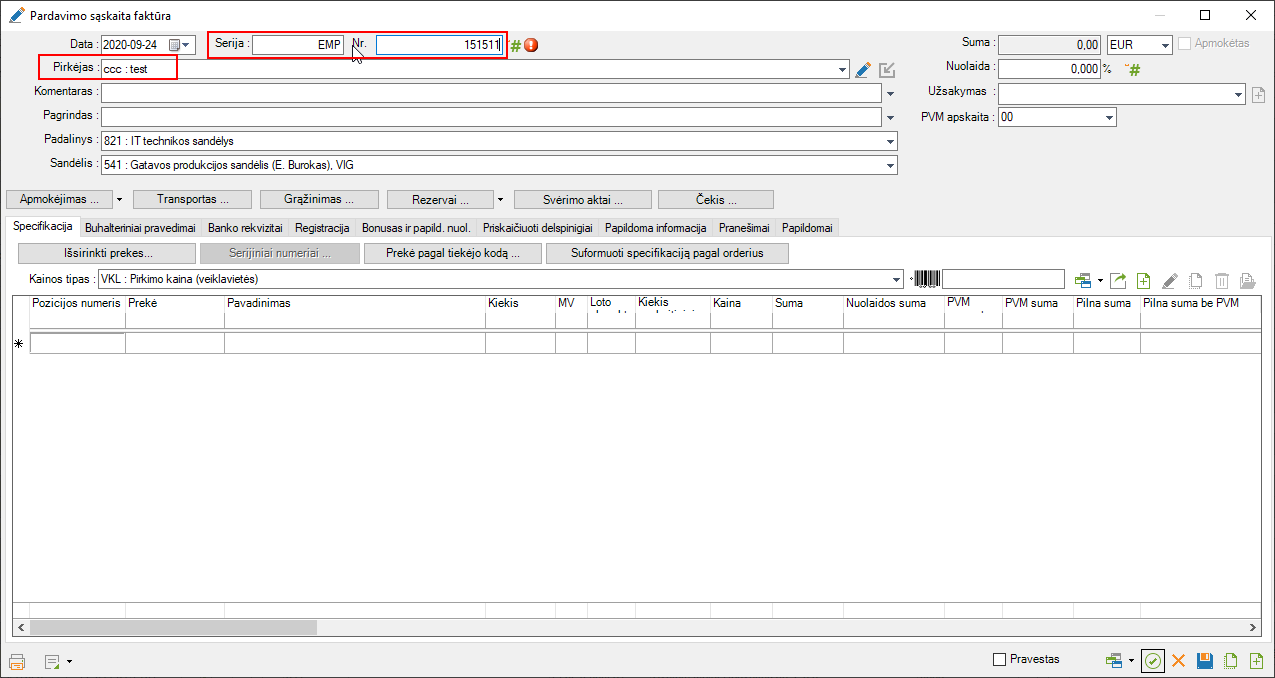Click the pencil edit icon next to Pirkėjas
The image size is (1275, 678).
point(864,69)
